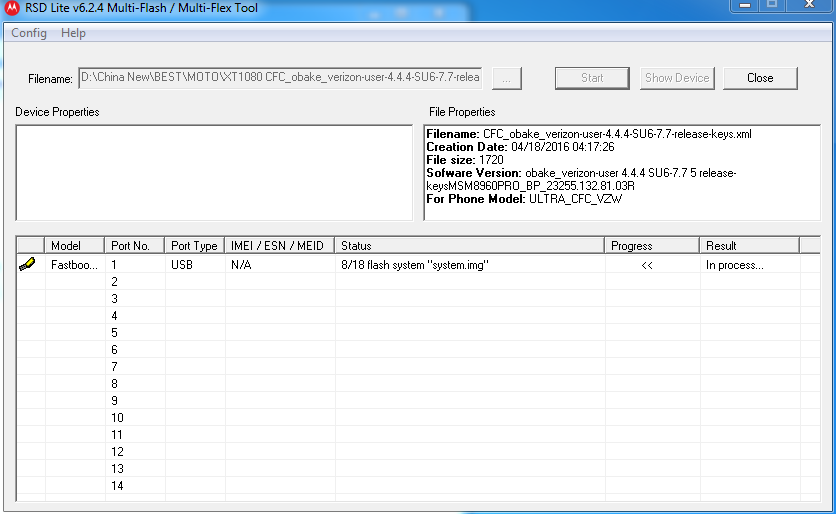Select the Fastboot device row status text
836x514 pixels.
click(414, 265)
